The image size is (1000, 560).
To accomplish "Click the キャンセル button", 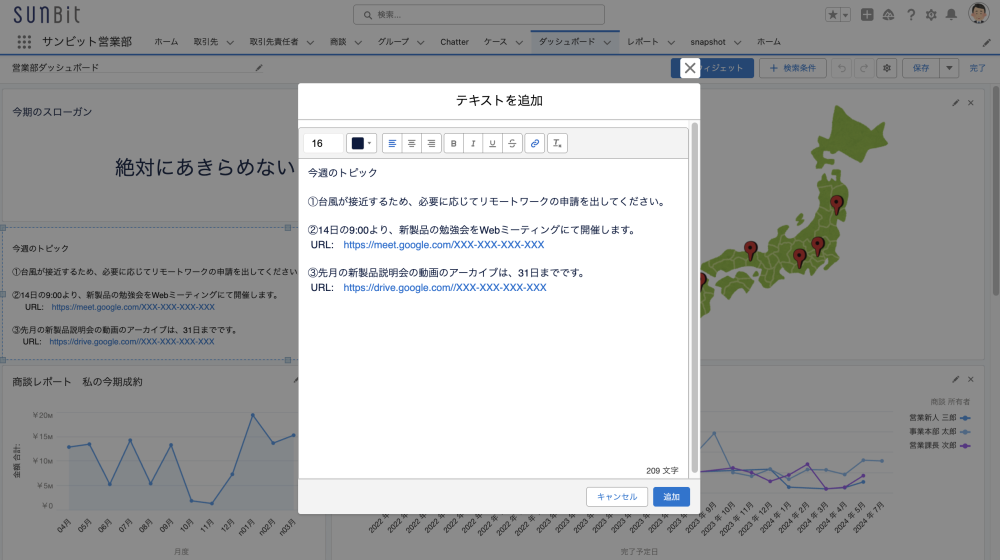I will tap(617, 497).
